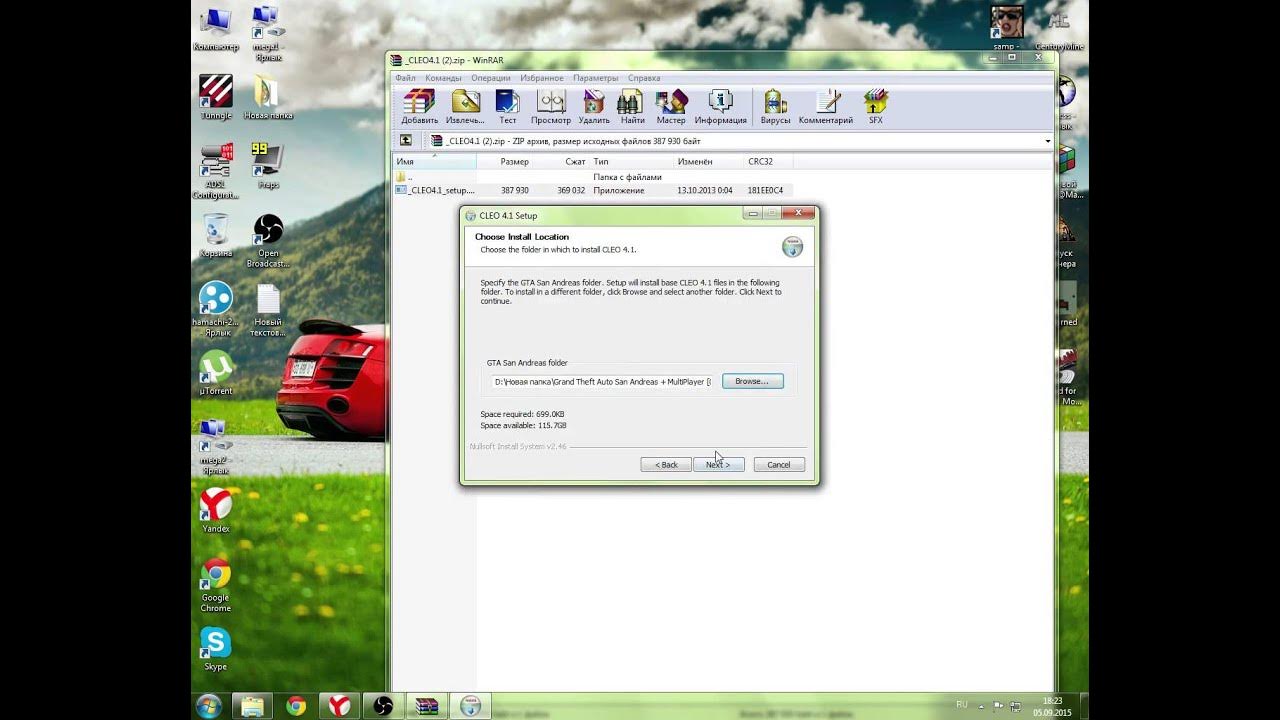Select the hamachi shortcut on the desktop
The height and width of the screenshot is (720, 1280).
[x=216, y=309]
